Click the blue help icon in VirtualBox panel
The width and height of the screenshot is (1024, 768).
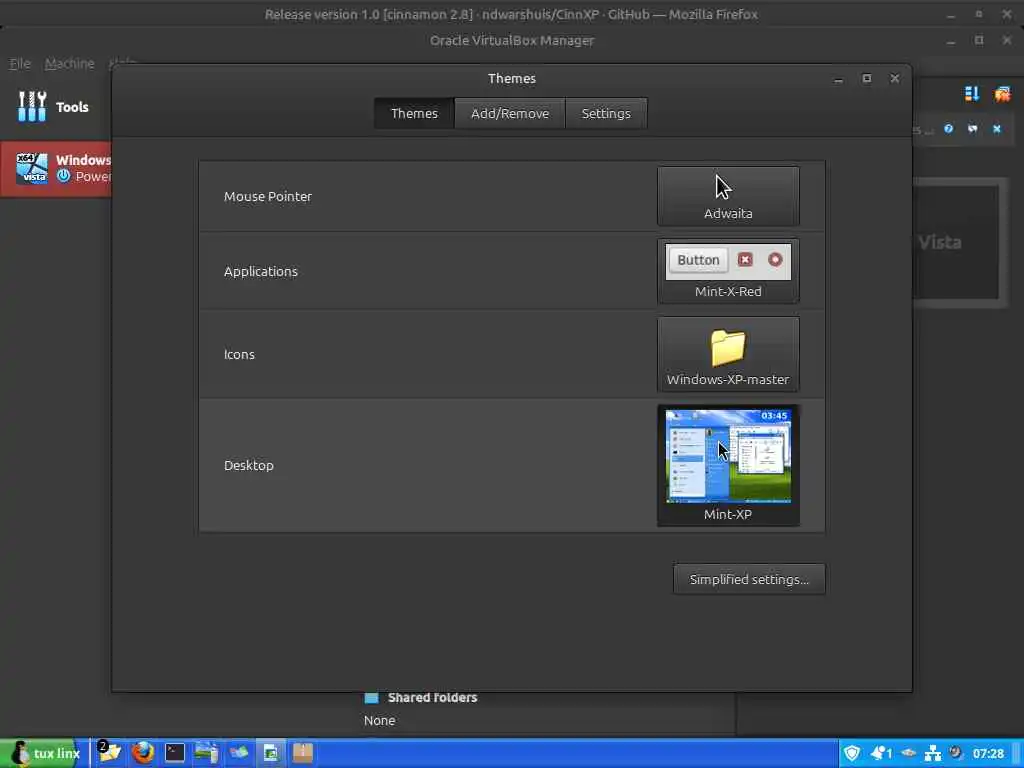(x=948, y=129)
